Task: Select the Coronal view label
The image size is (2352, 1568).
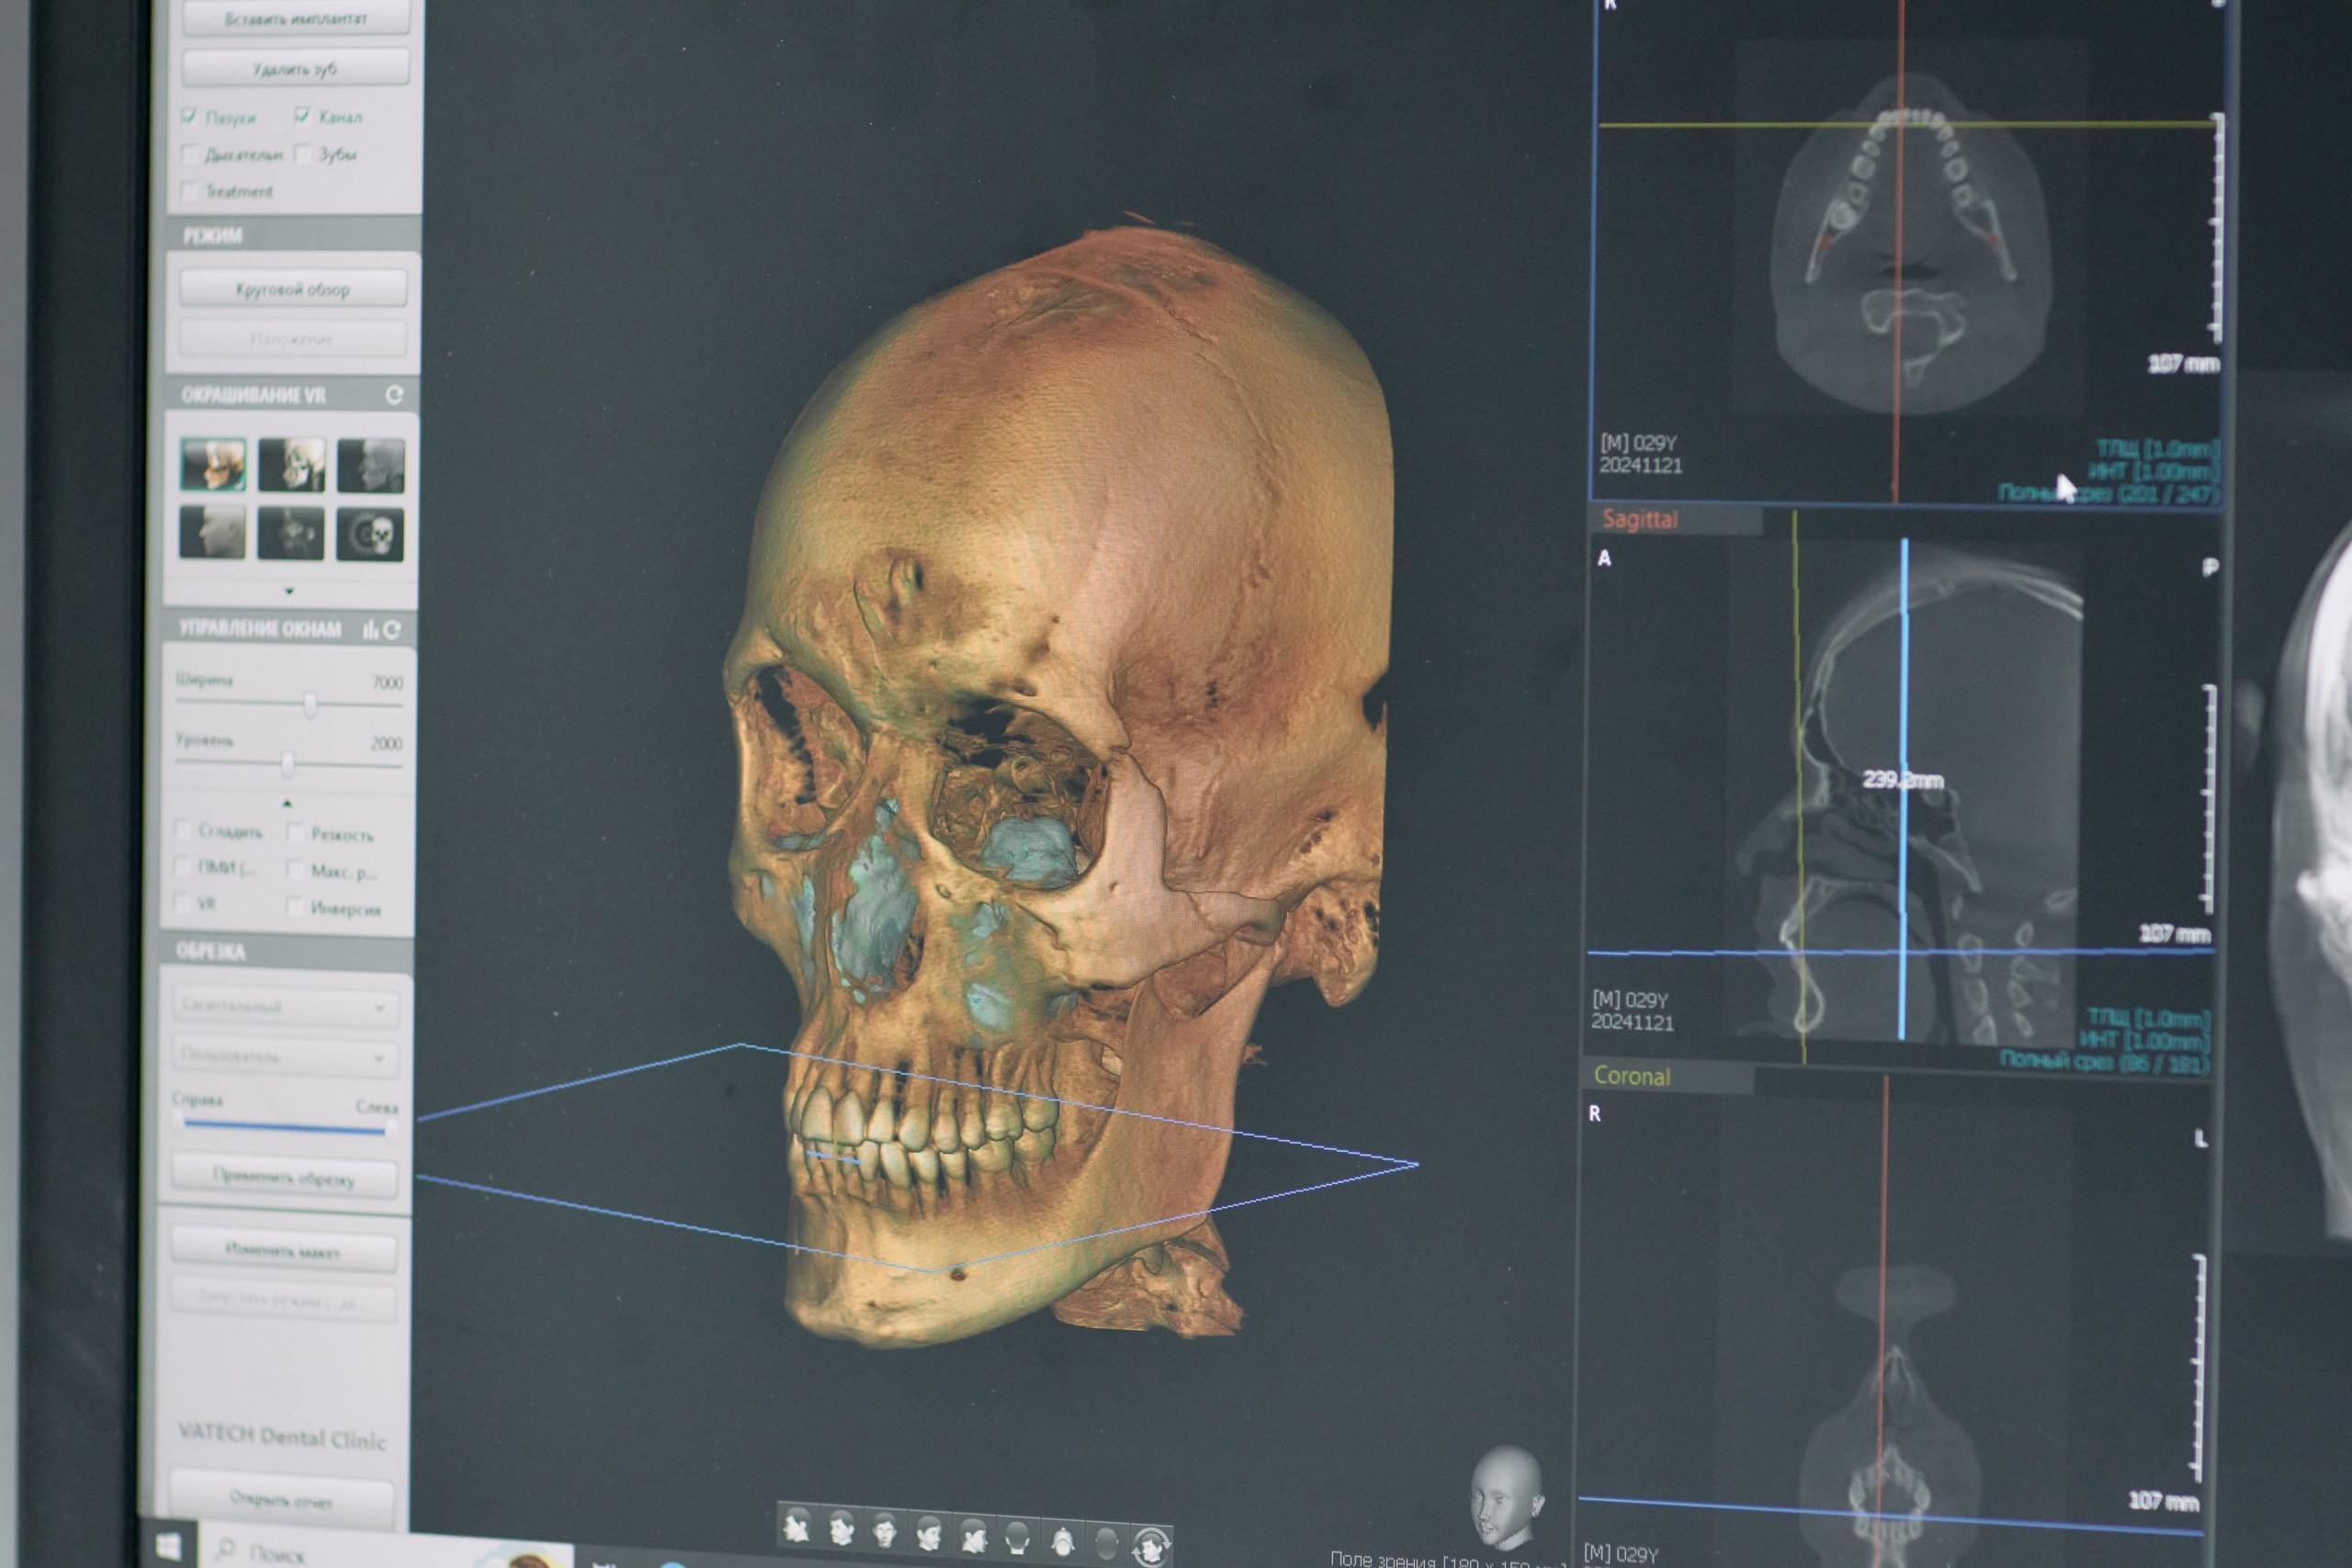Action: (x=1631, y=1076)
